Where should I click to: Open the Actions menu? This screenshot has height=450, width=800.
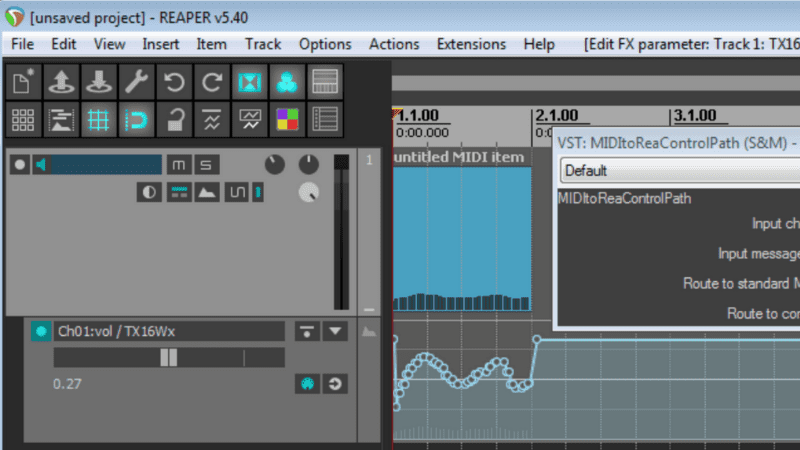tap(394, 44)
